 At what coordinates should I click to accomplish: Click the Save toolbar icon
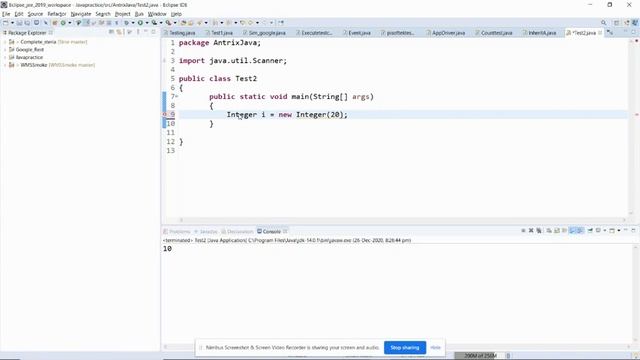point(19,23)
